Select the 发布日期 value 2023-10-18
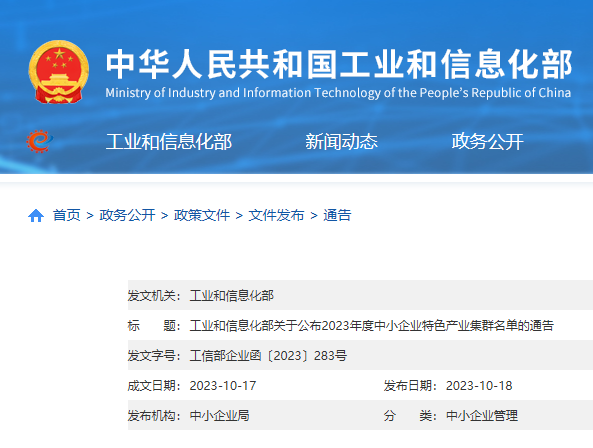The height and width of the screenshot is (448, 593). [x=479, y=386]
